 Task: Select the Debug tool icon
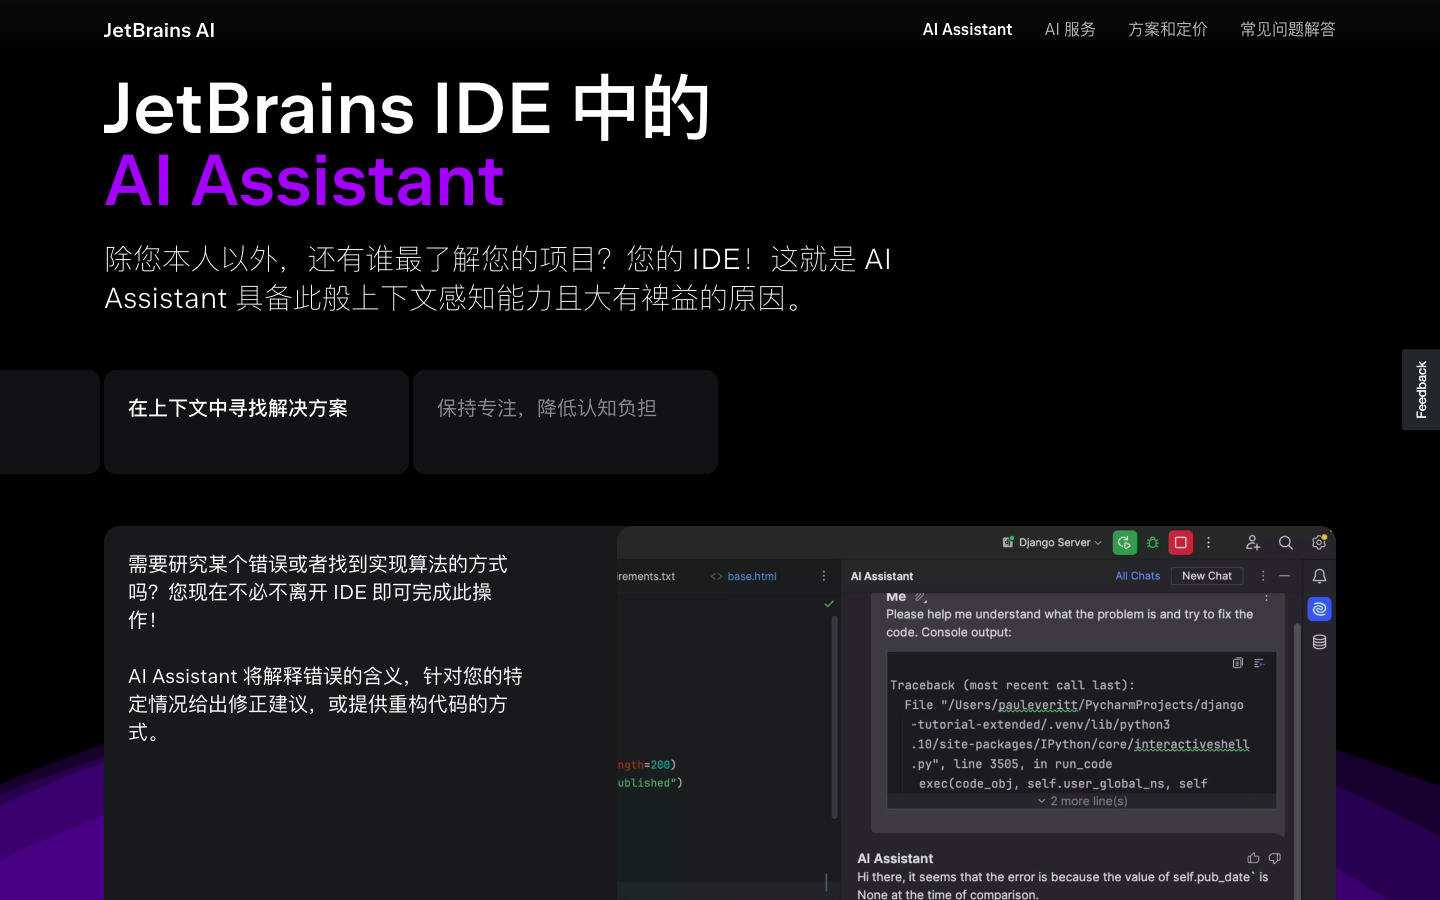click(1152, 542)
